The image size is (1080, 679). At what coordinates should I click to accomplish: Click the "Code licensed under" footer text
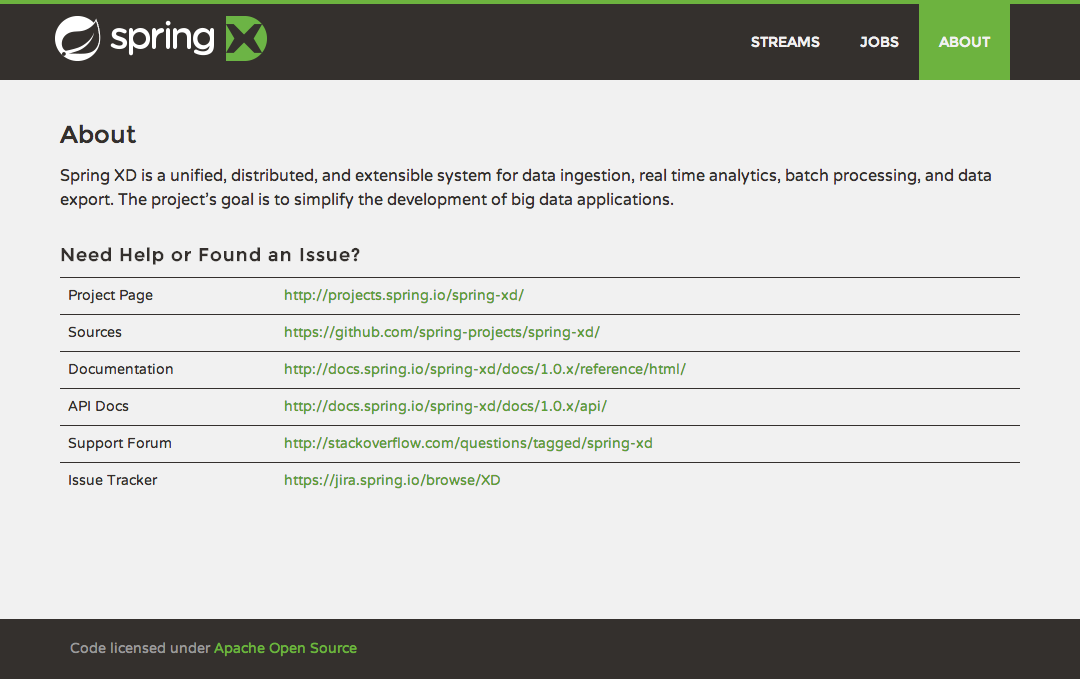[x=140, y=648]
